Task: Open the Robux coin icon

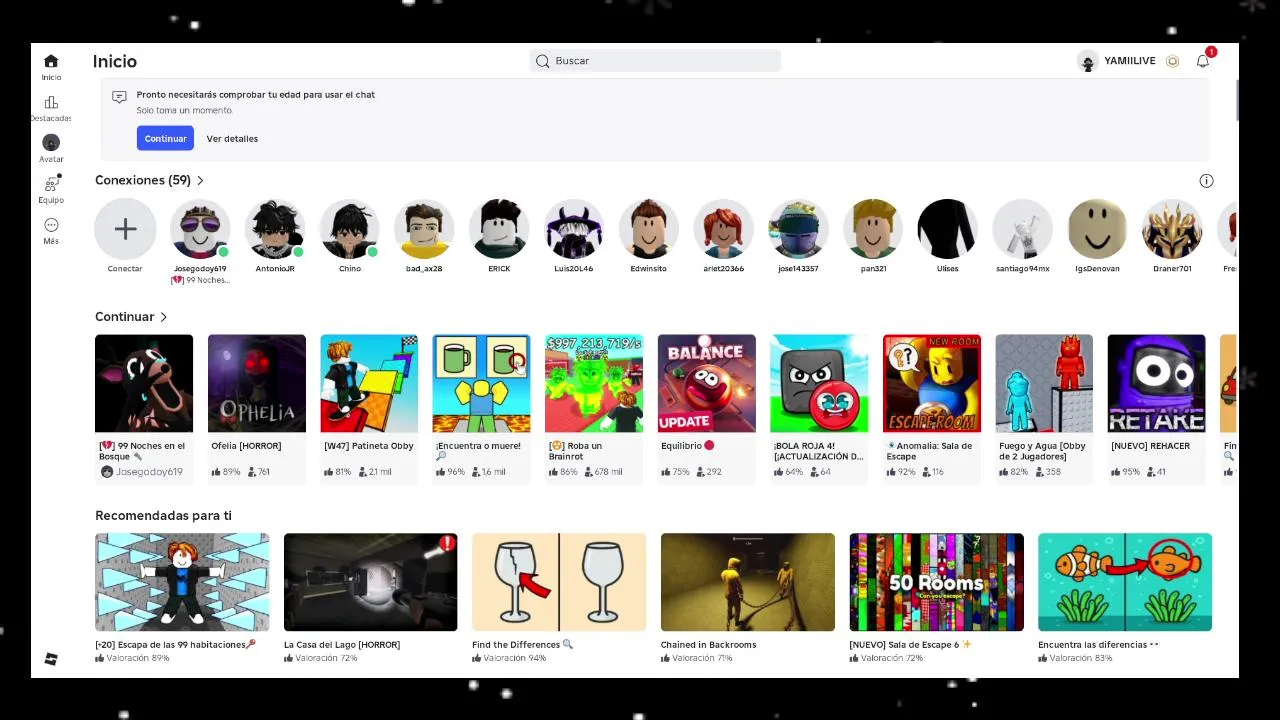Action: coord(1172,61)
